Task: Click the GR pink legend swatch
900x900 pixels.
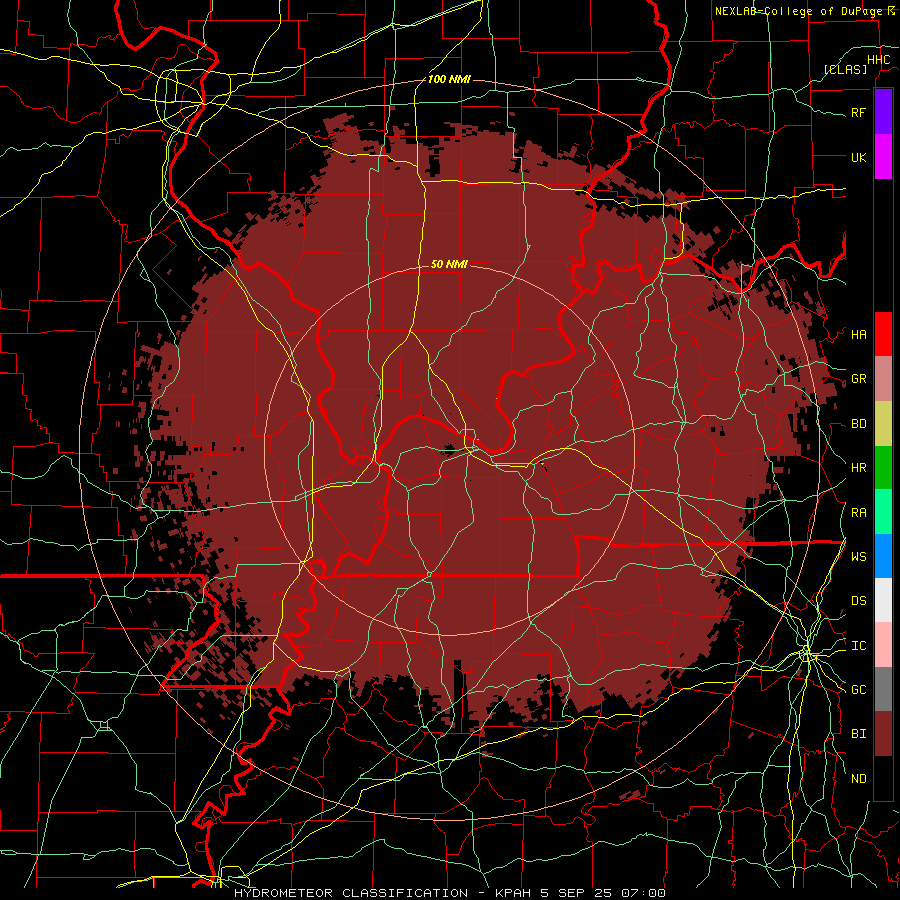Action: coord(883,378)
